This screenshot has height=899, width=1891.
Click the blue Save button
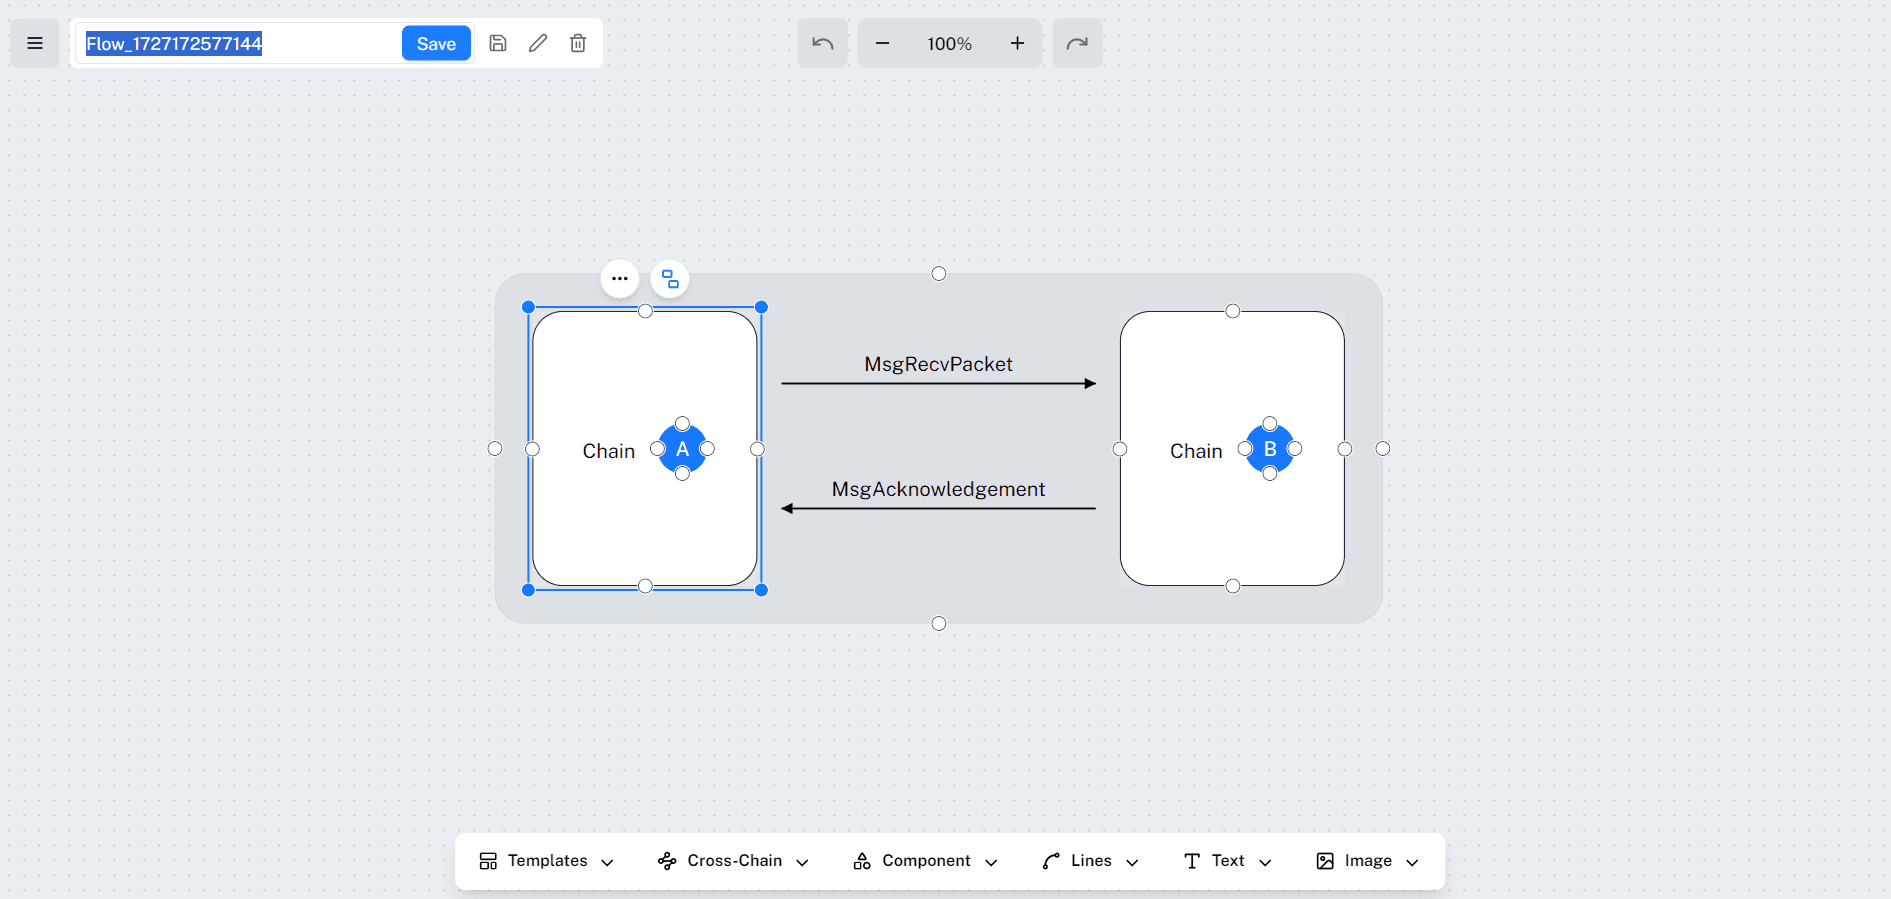coord(436,43)
